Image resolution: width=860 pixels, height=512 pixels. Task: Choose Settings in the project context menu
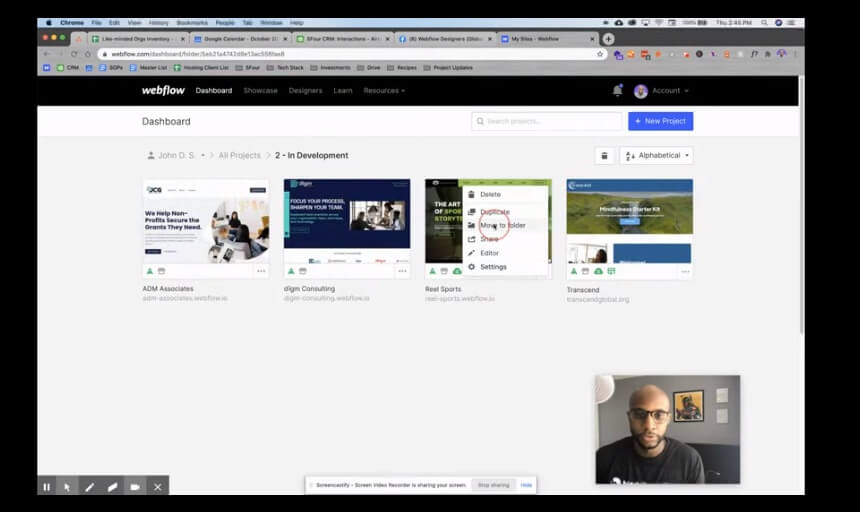[x=493, y=267]
